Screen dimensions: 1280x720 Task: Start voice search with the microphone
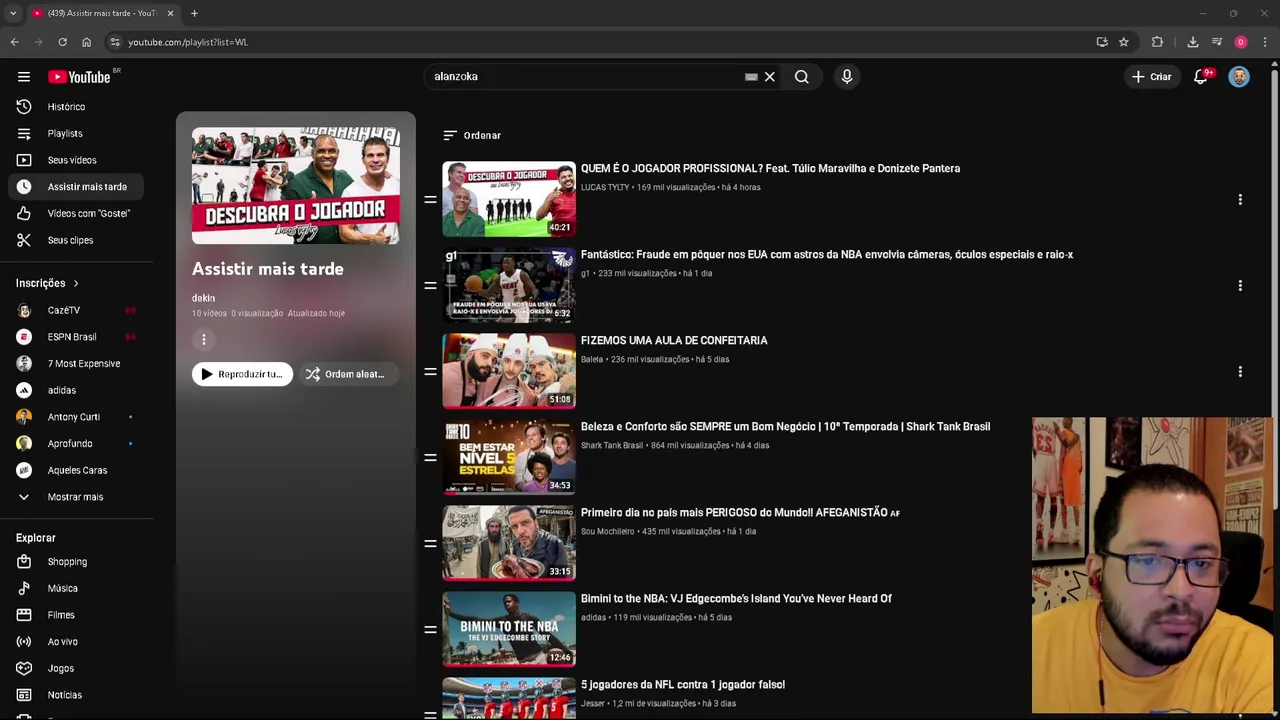[847, 77]
